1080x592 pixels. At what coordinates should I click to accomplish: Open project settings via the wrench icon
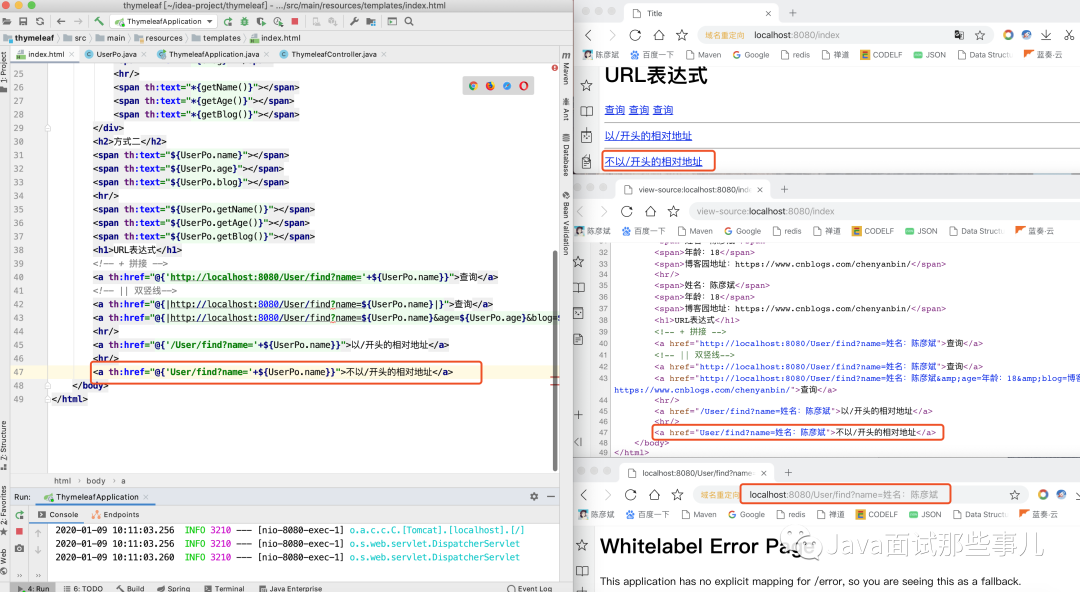coord(354,21)
